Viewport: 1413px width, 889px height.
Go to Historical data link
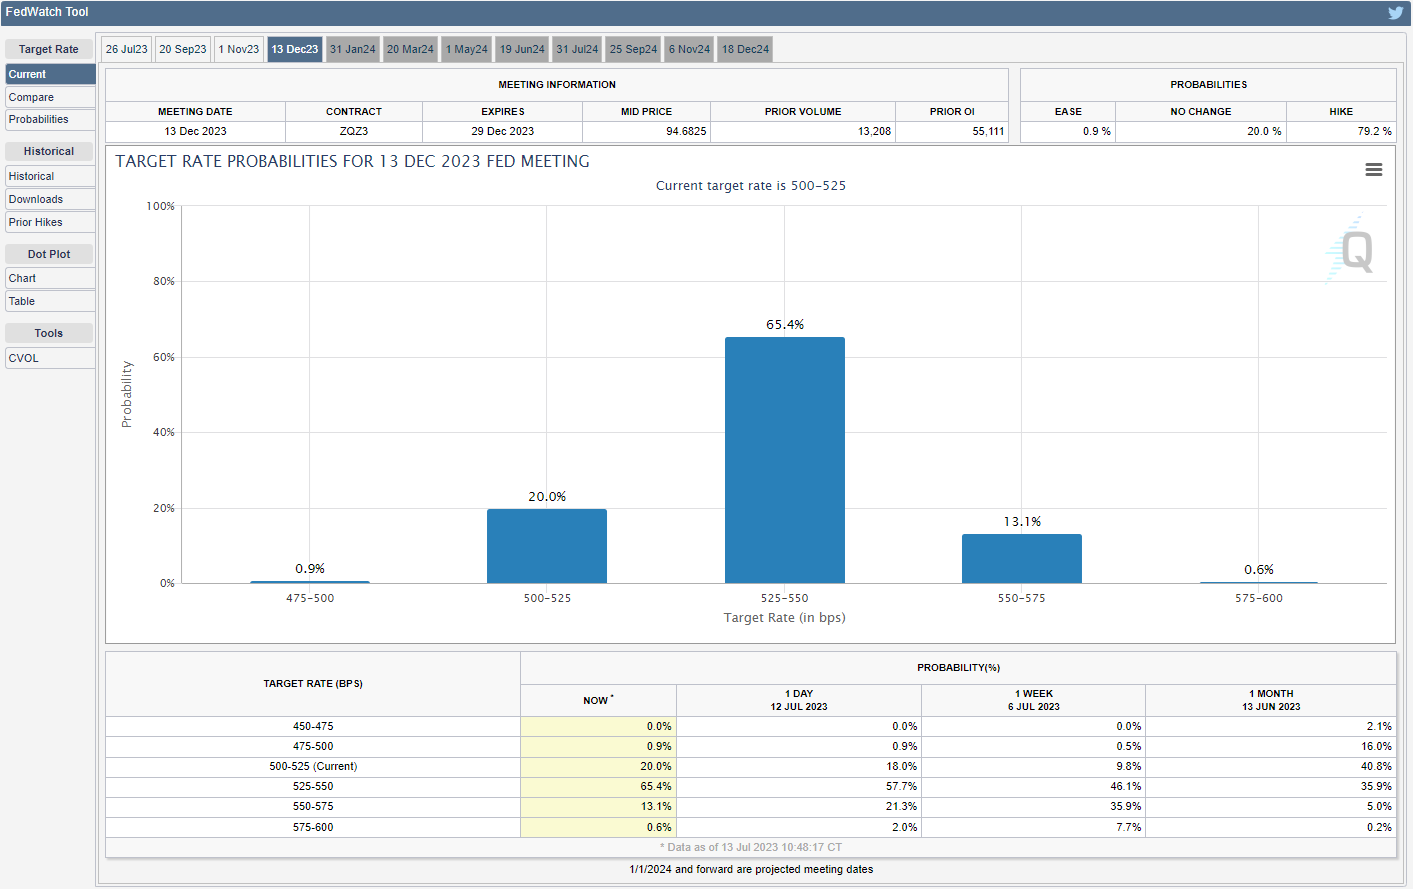point(50,176)
